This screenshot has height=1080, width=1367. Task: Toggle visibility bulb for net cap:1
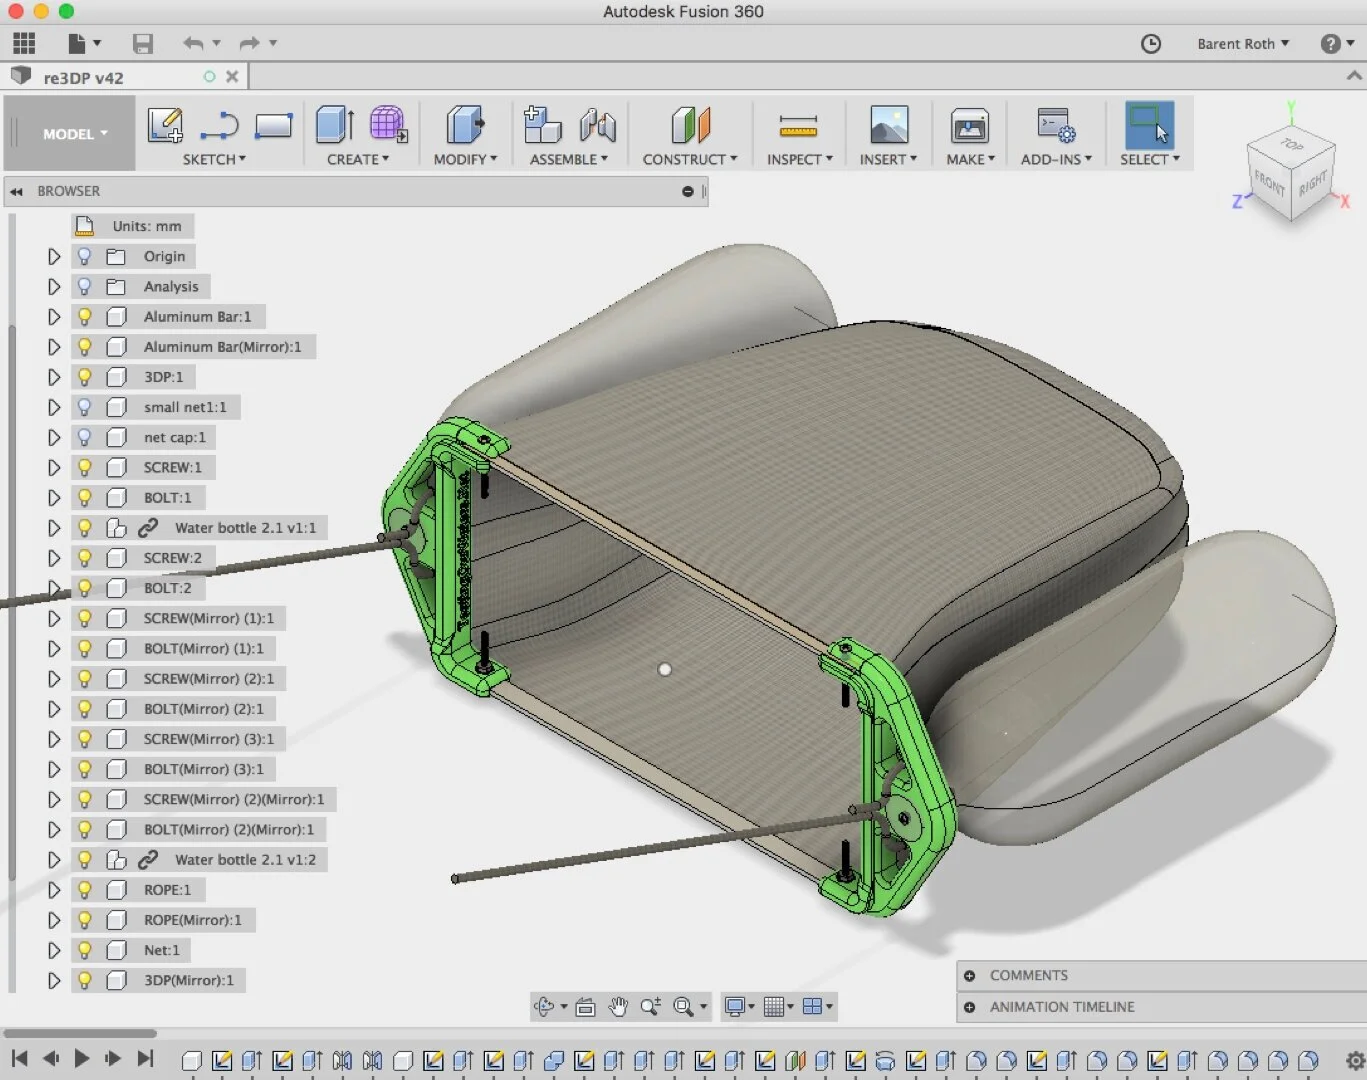click(x=85, y=437)
